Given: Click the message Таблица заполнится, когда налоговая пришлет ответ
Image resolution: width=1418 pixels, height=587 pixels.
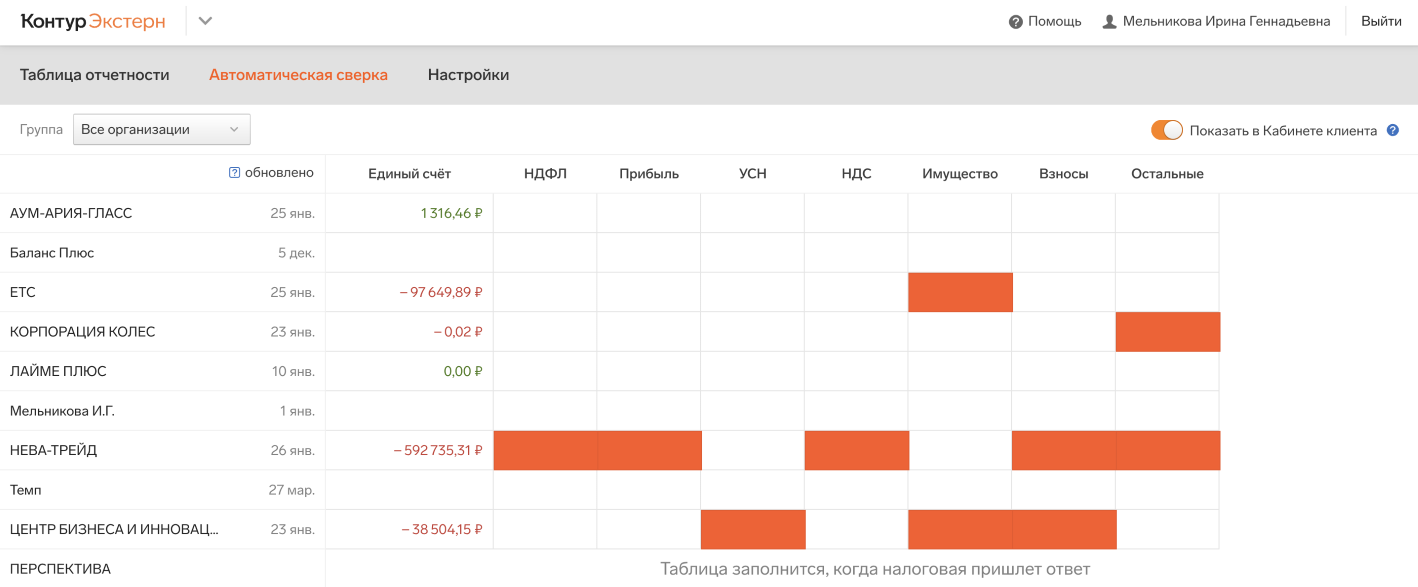Looking at the screenshot, I should click(875, 569).
